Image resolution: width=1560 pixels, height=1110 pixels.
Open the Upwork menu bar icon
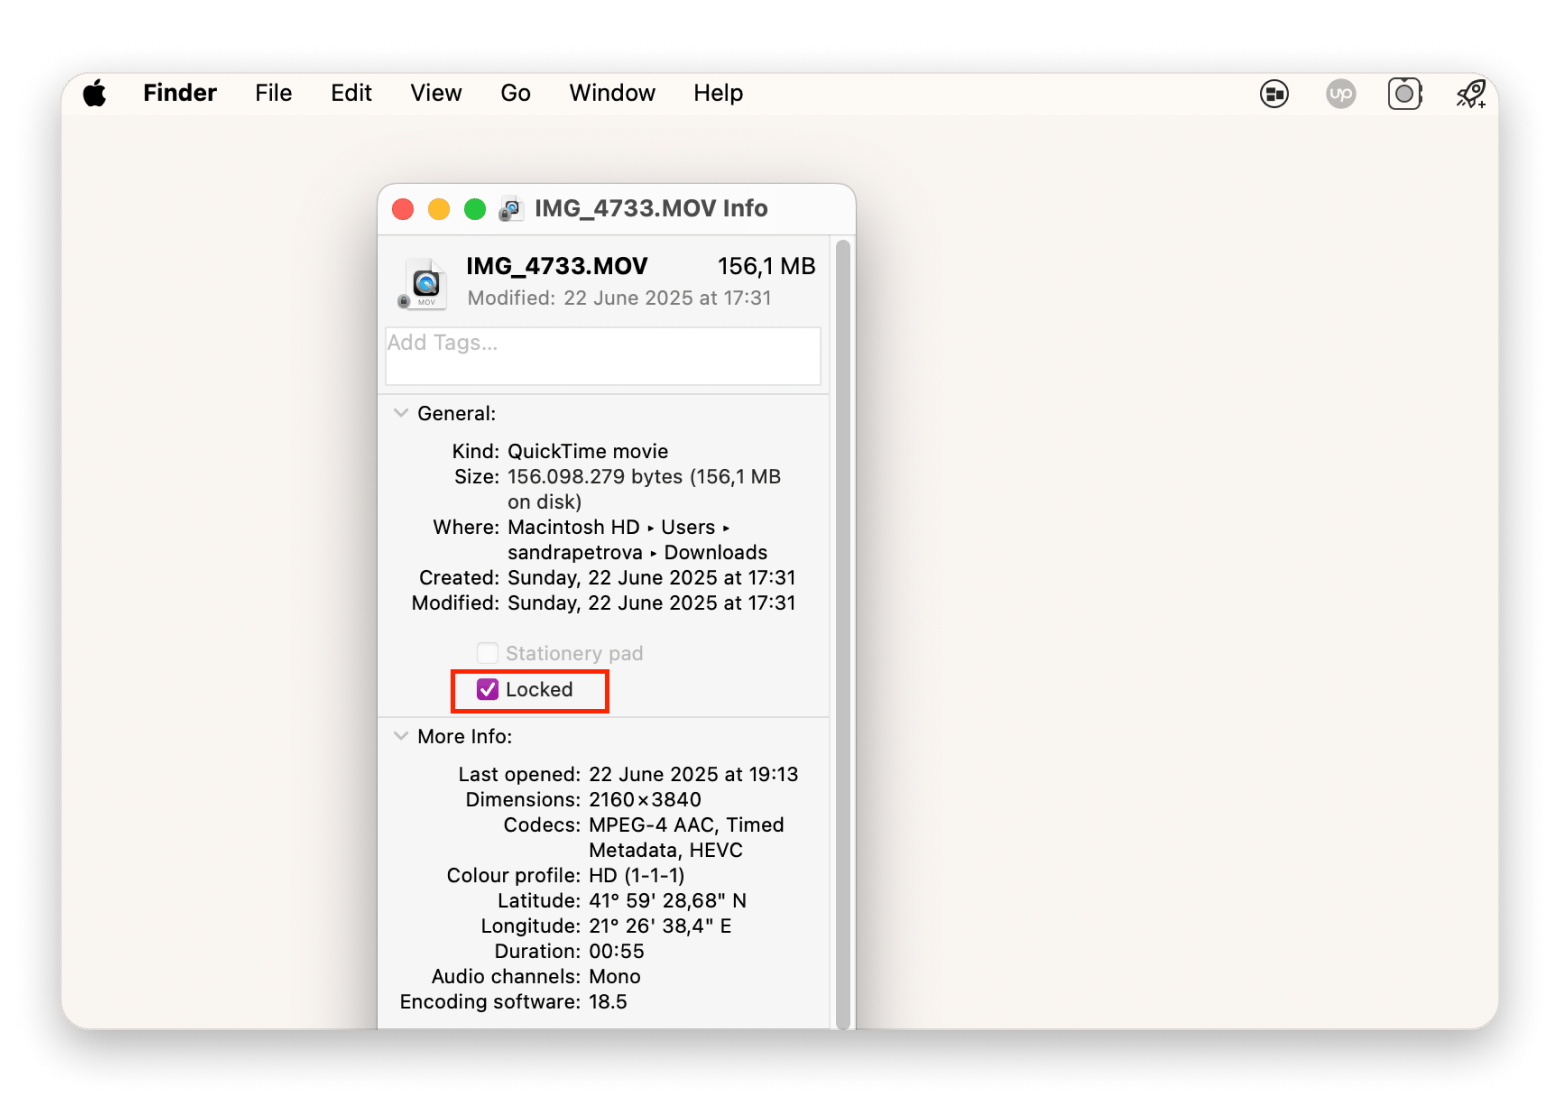1340,94
